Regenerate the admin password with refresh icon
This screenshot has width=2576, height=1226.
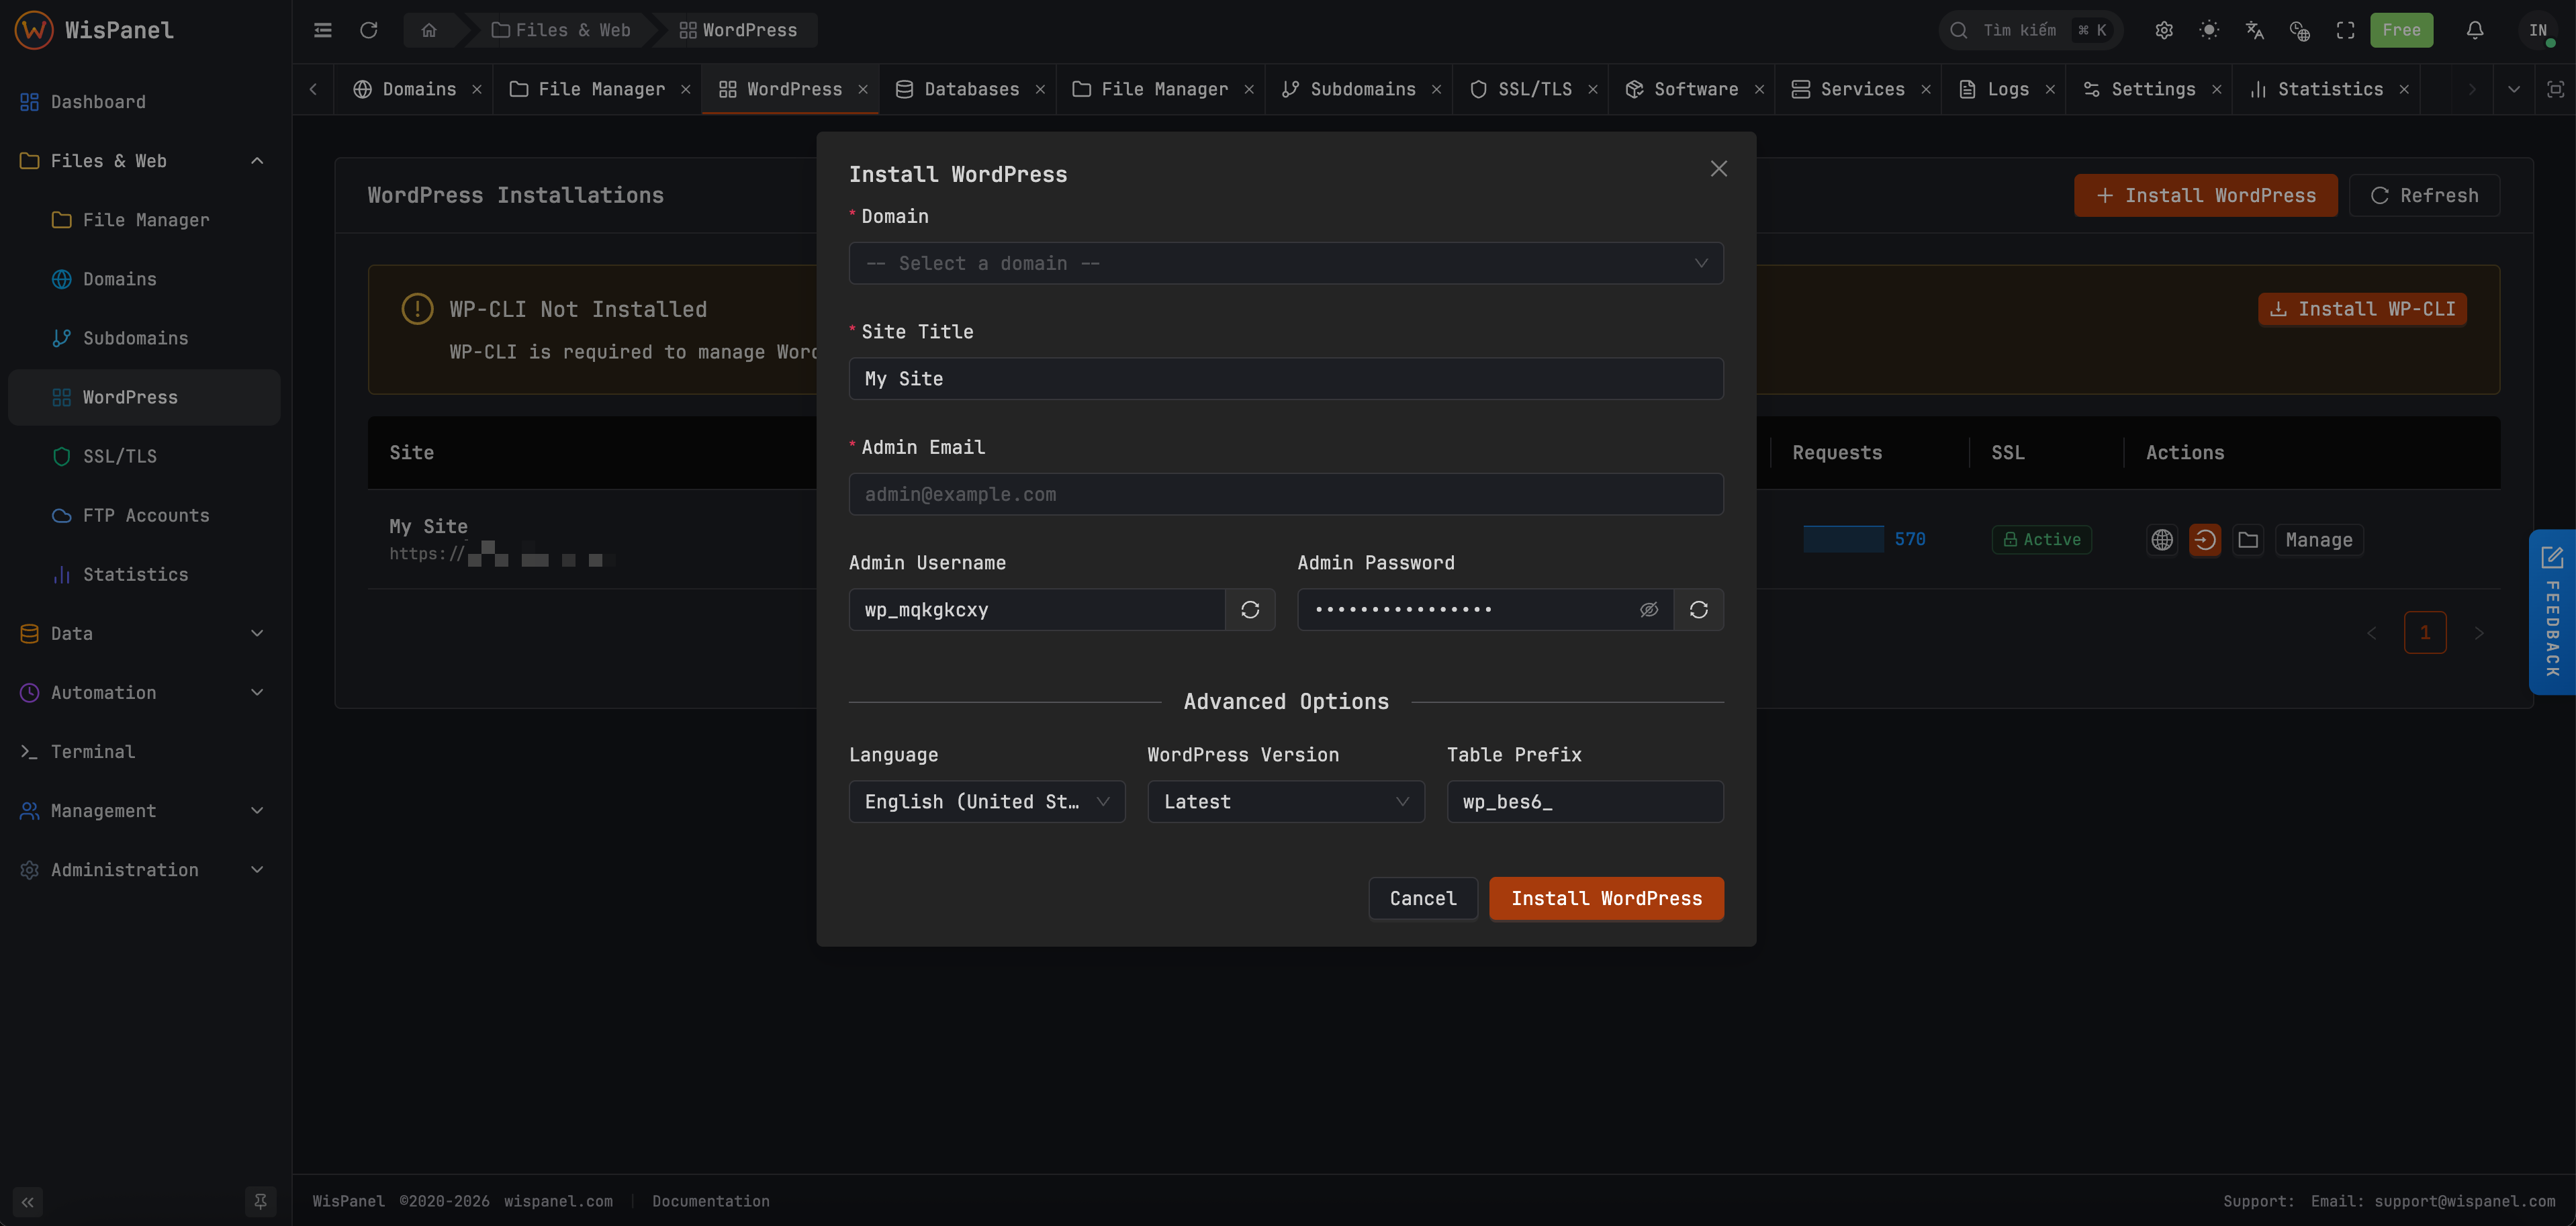pos(1698,609)
